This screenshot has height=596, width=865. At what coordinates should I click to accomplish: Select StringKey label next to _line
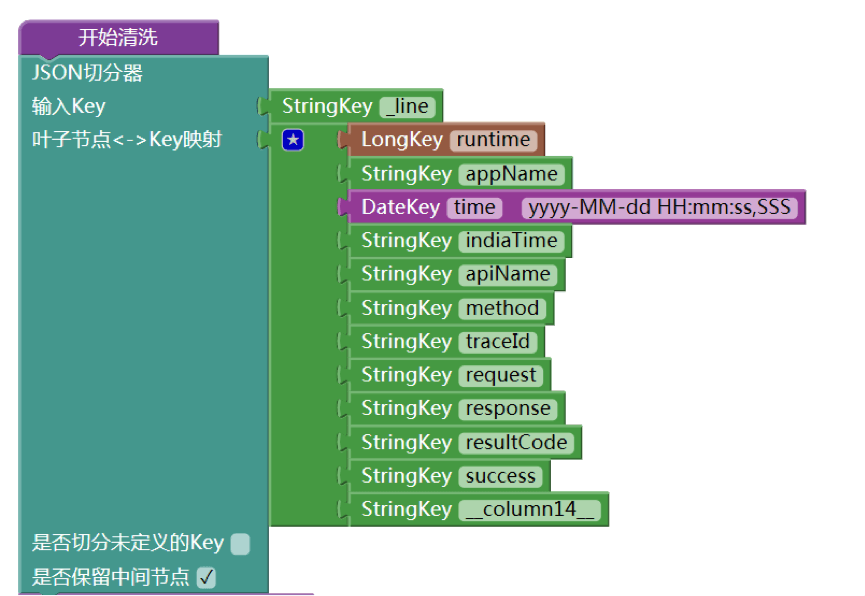(327, 107)
